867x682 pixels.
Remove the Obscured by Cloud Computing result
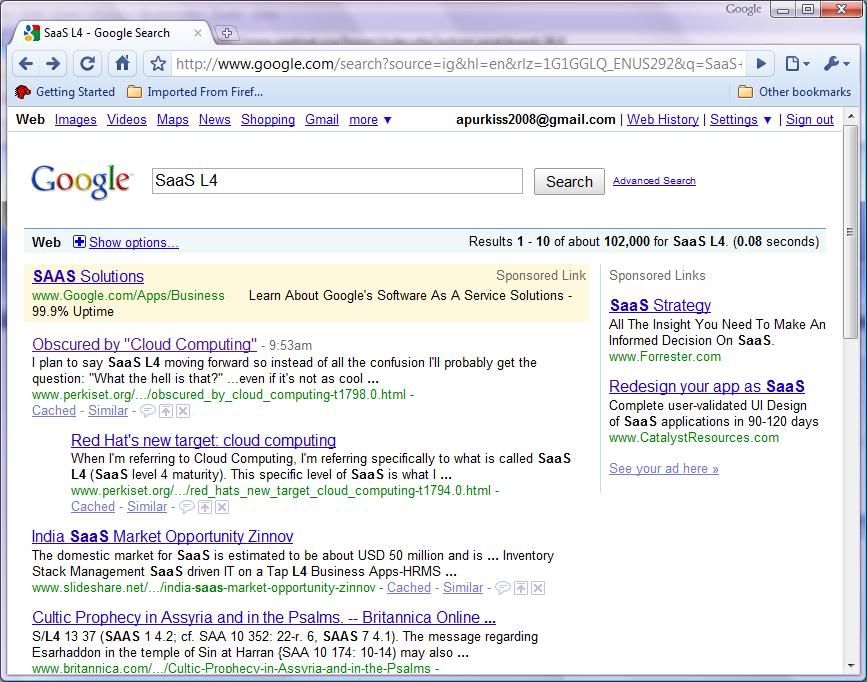pos(183,410)
